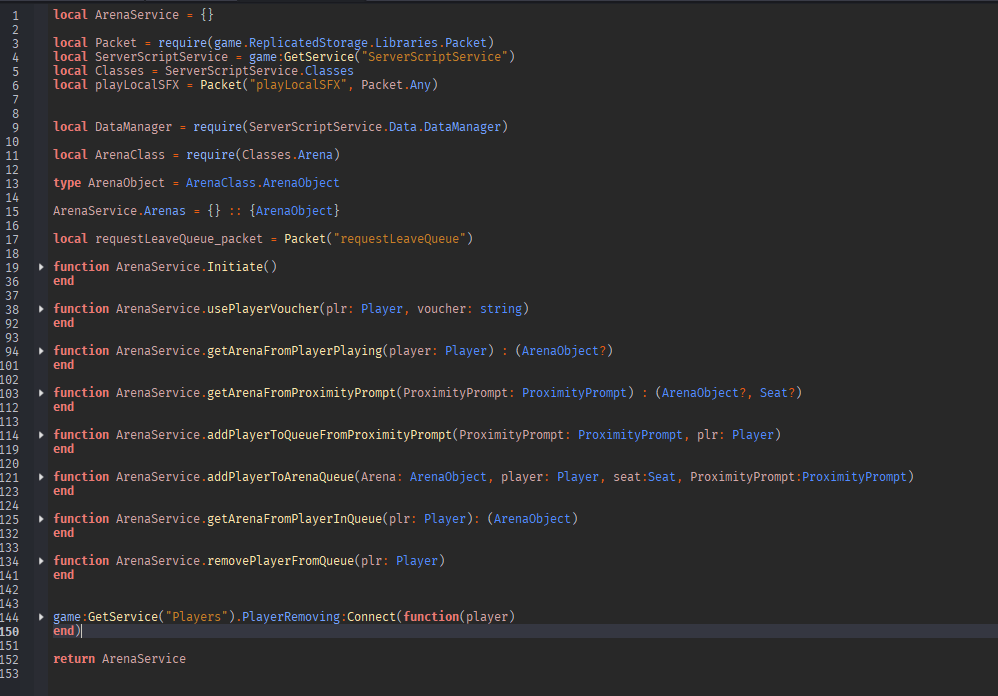Click 'end)' on line 150
This screenshot has width=998, height=696.
click(67, 630)
